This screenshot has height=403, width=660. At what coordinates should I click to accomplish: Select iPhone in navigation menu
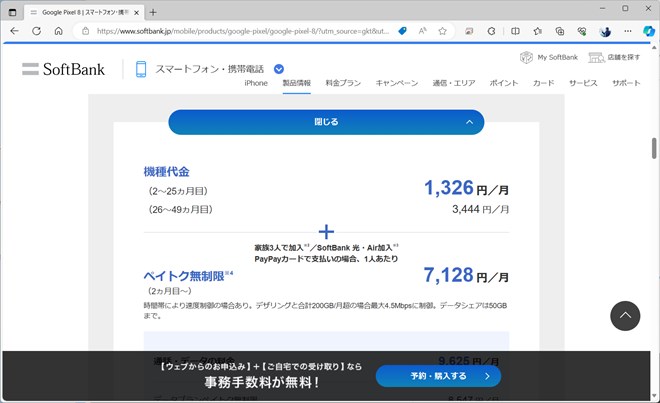pos(256,83)
